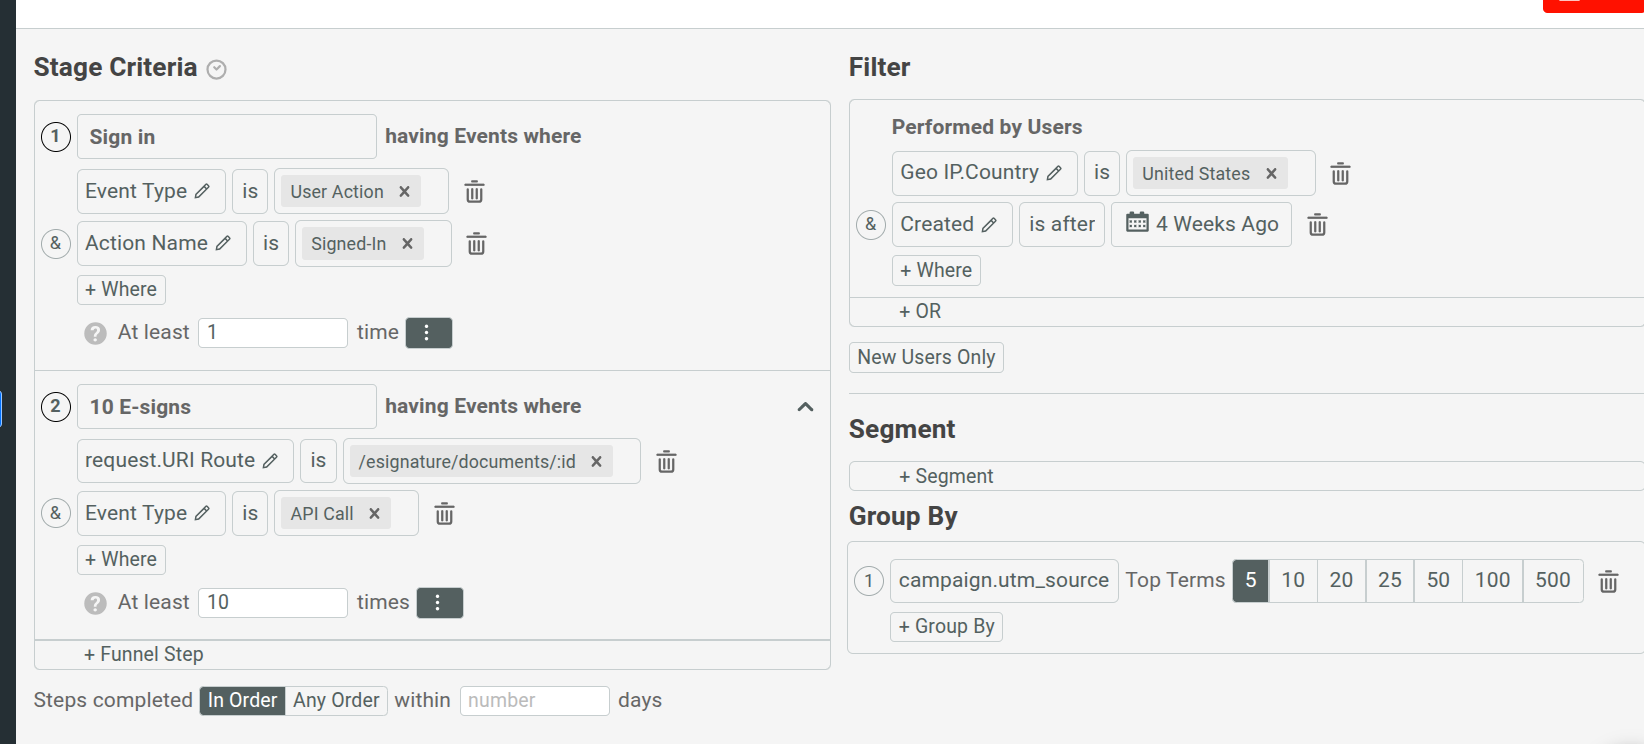The width and height of the screenshot is (1644, 744).
Task: Open the 'is' operator for Signed-In
Action: (x=270, y=243)
